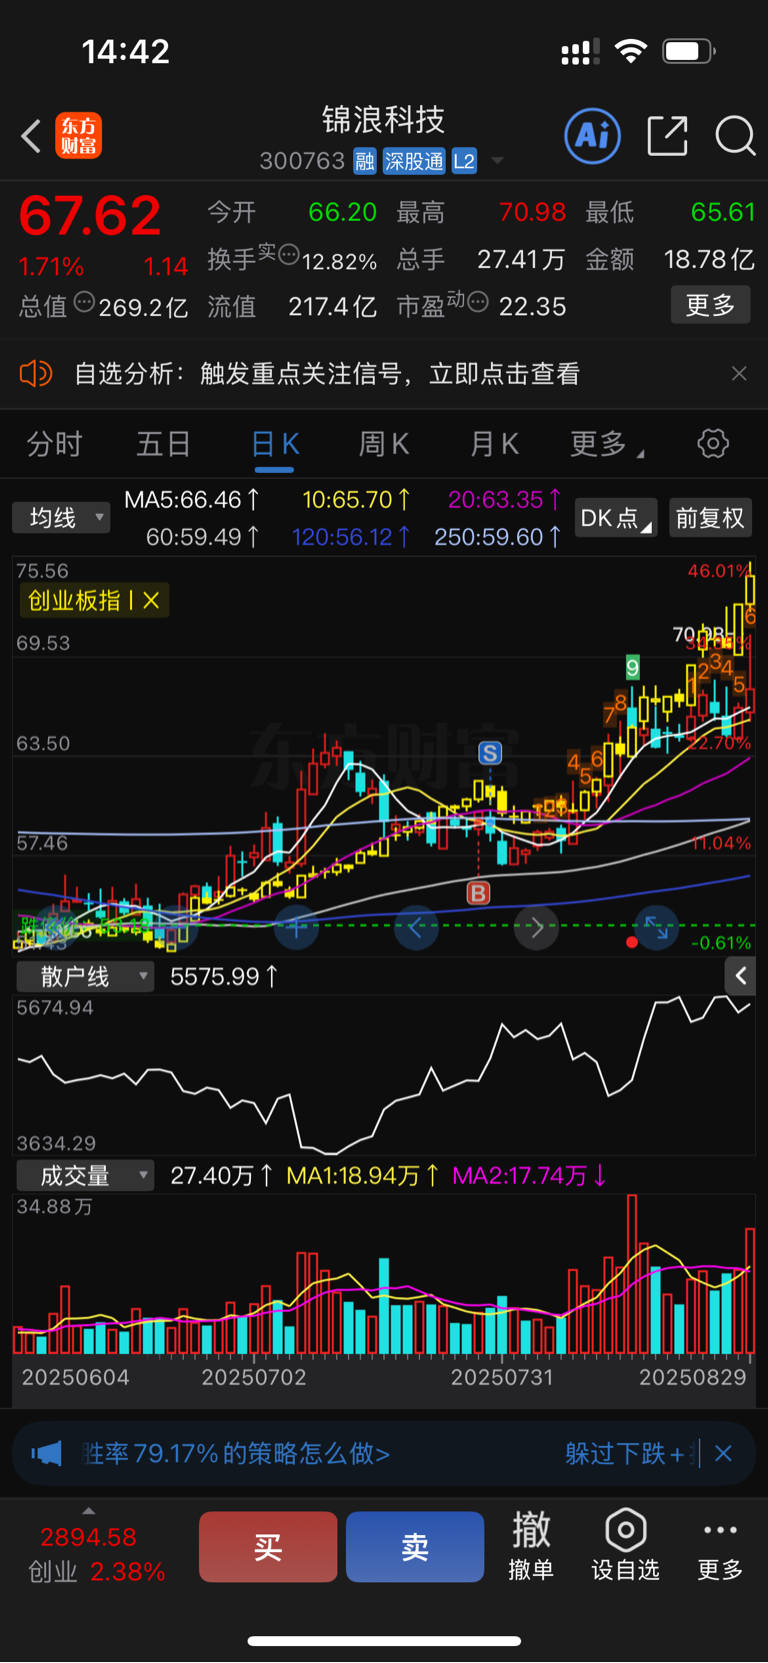Tap the B buy signal marker
Viewport: 768px width, 1663px height.
pyautogui.click(x=479, y=893)
